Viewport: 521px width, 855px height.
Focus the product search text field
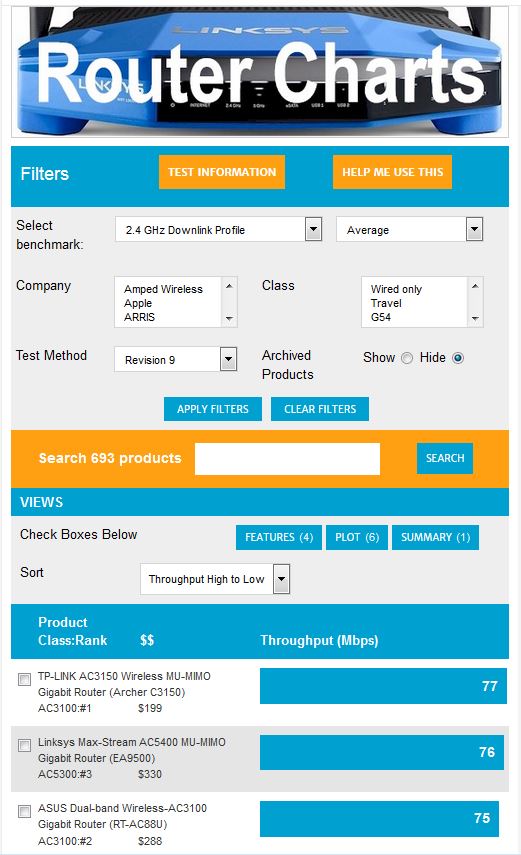pyautogui.click(x=288, y=459)
